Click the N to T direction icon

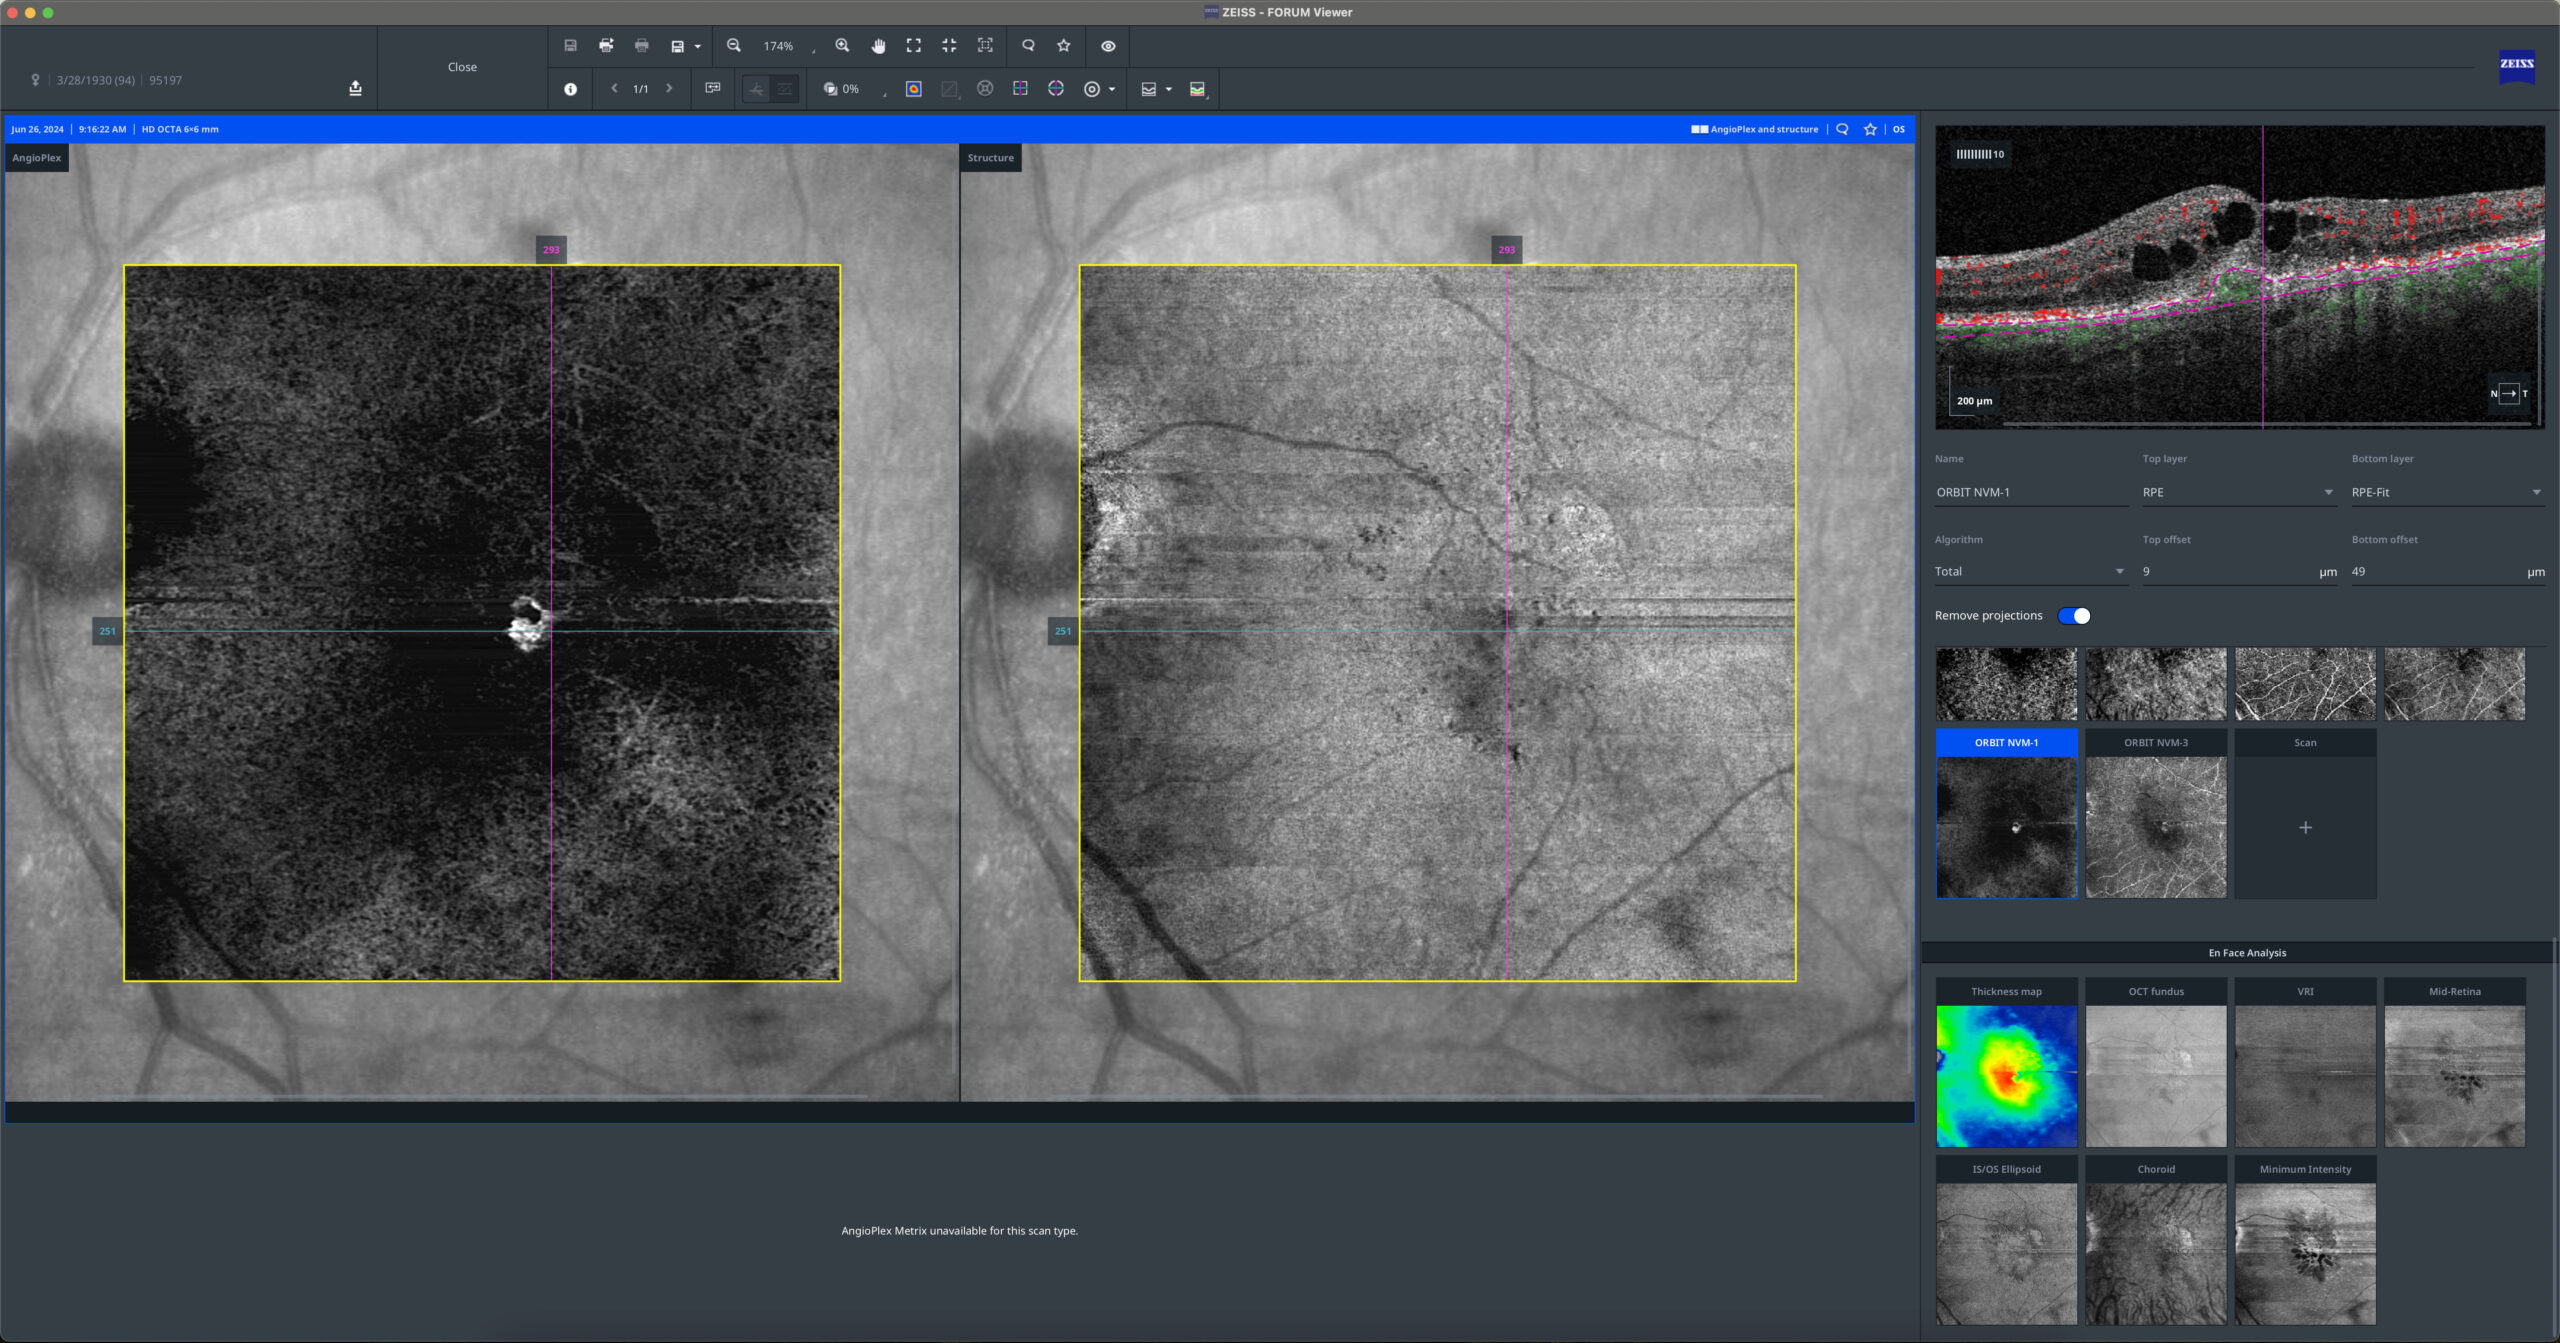(x=2509, y=394)
